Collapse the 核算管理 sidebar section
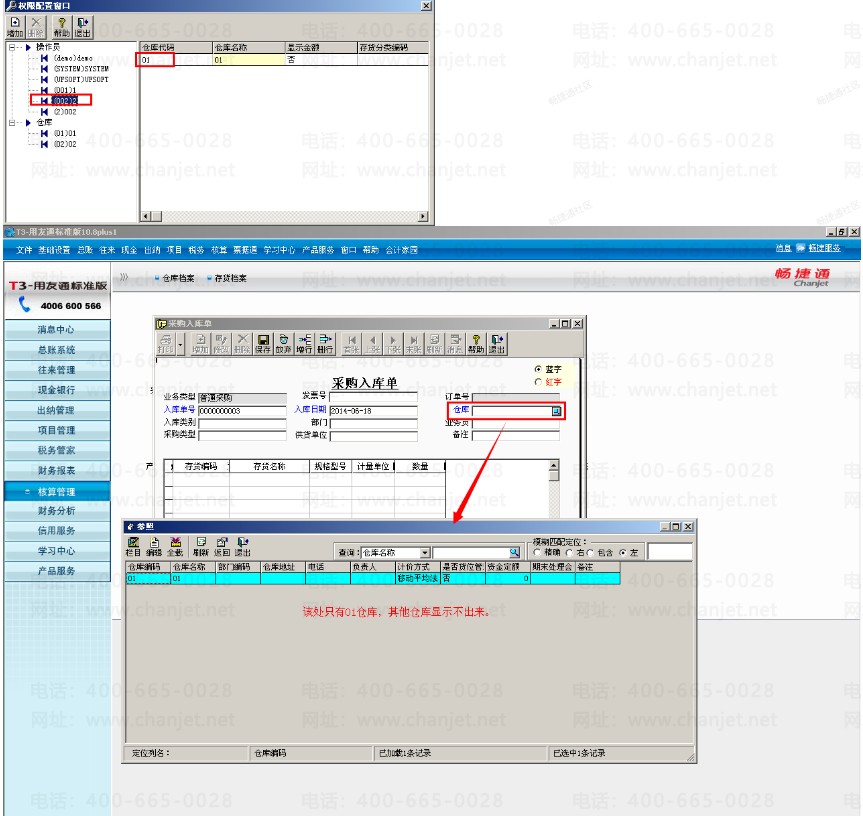The height and width of the screenshot is (816, 863). click(x=28, y=491)
